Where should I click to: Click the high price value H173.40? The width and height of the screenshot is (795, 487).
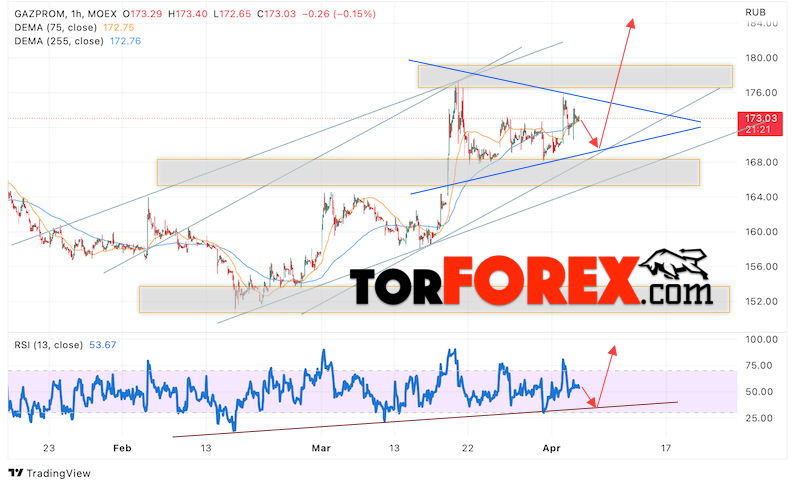pyautogui.click(x=188, y=14)
